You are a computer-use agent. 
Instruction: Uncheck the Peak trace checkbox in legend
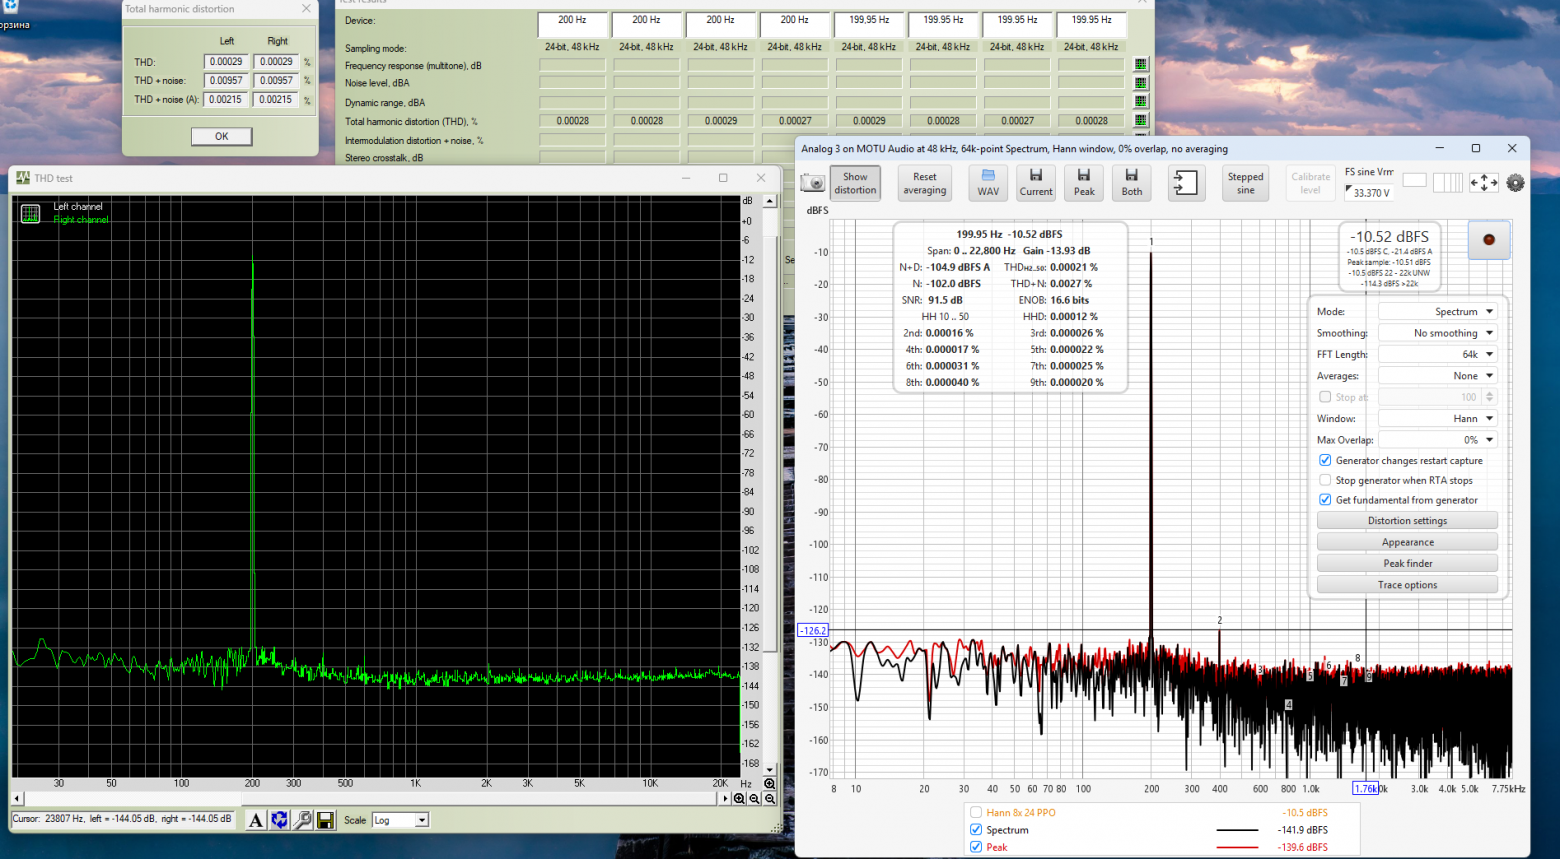pos(976,847)
